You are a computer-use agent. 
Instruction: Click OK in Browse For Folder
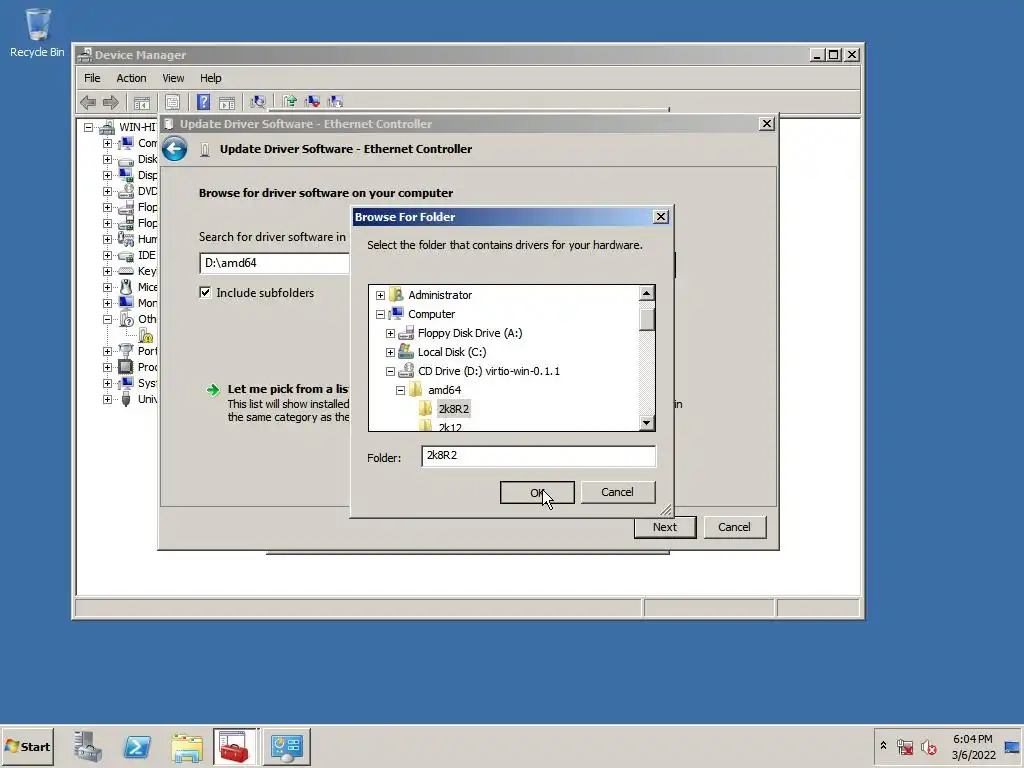click(x=537, y=492)
